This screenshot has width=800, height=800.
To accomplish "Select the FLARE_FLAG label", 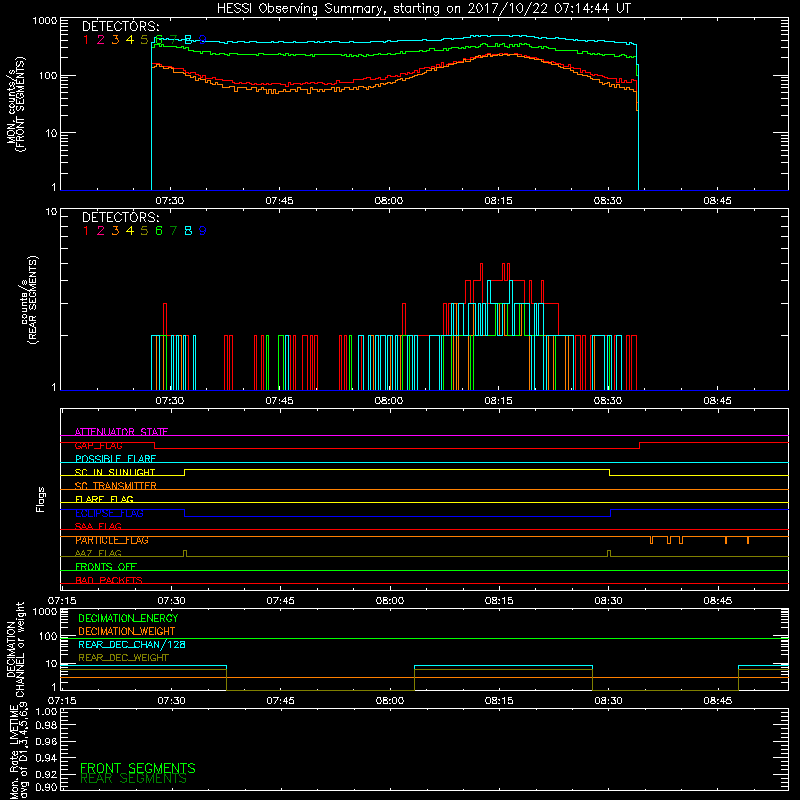I will pyautogui.click(x=104, y=499).
